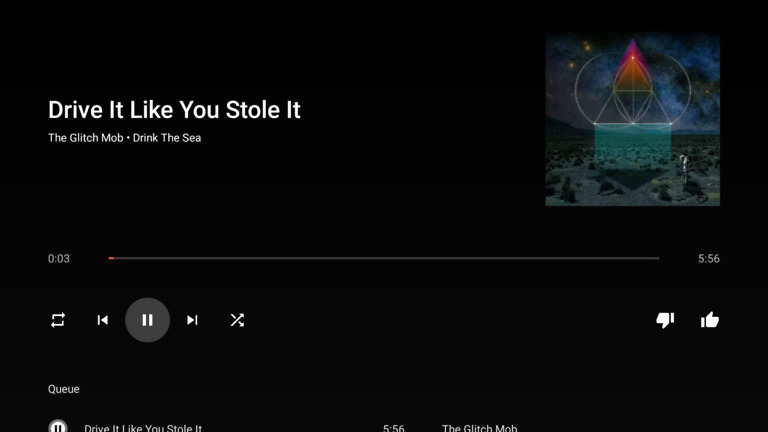The image size is (768, 432).
Task: Pause the current song
Action: click(147, 320)
